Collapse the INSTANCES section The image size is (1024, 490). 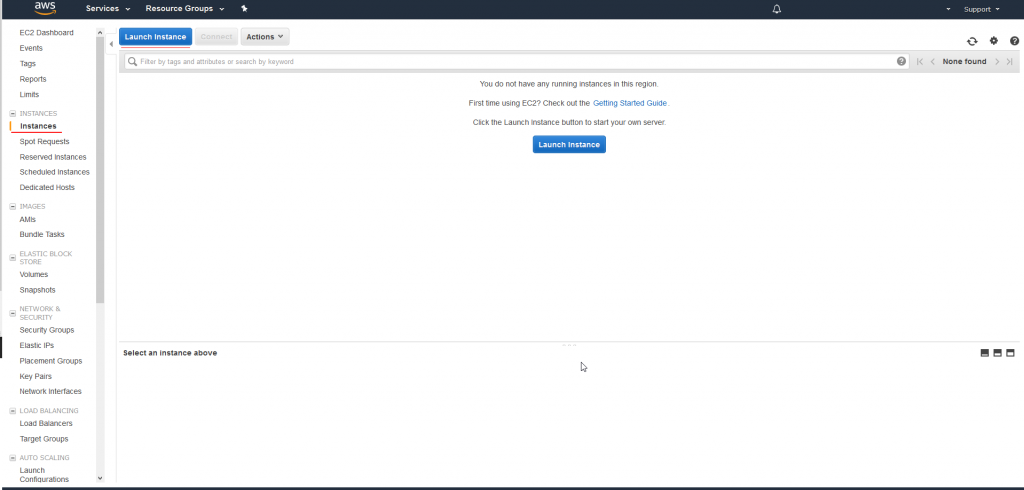12,114
